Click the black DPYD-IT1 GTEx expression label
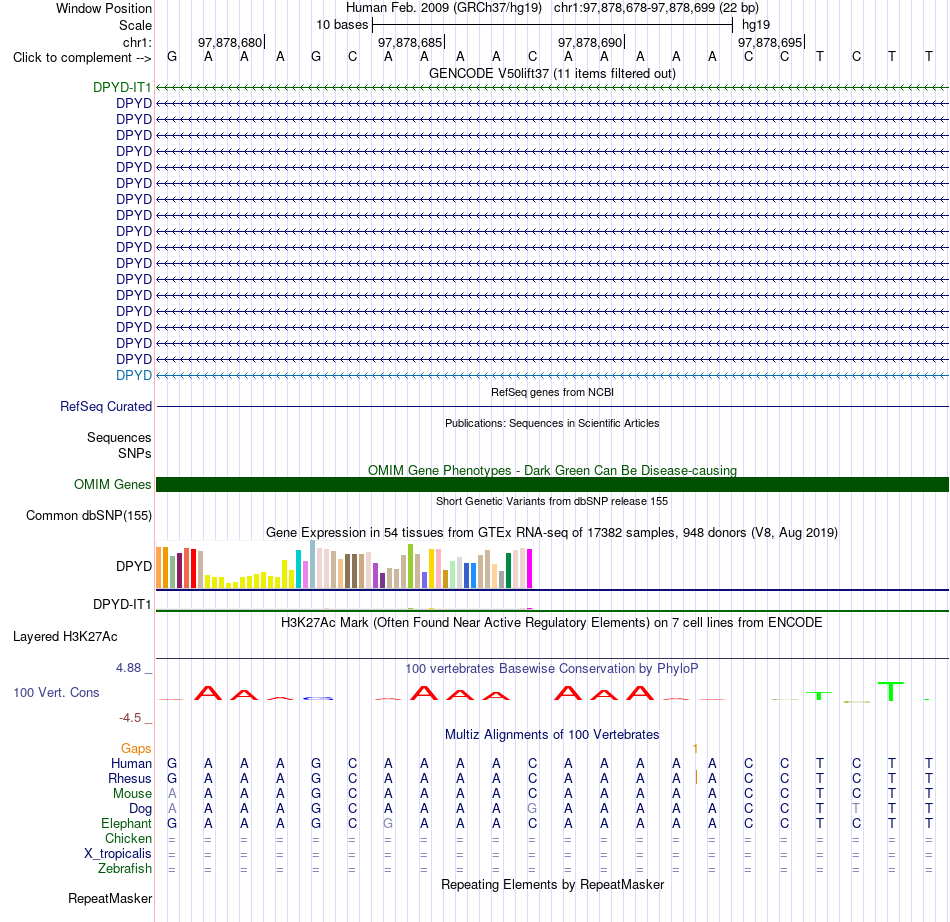Image resolution: width=950 pixels, height=922 pixels. 122,604
